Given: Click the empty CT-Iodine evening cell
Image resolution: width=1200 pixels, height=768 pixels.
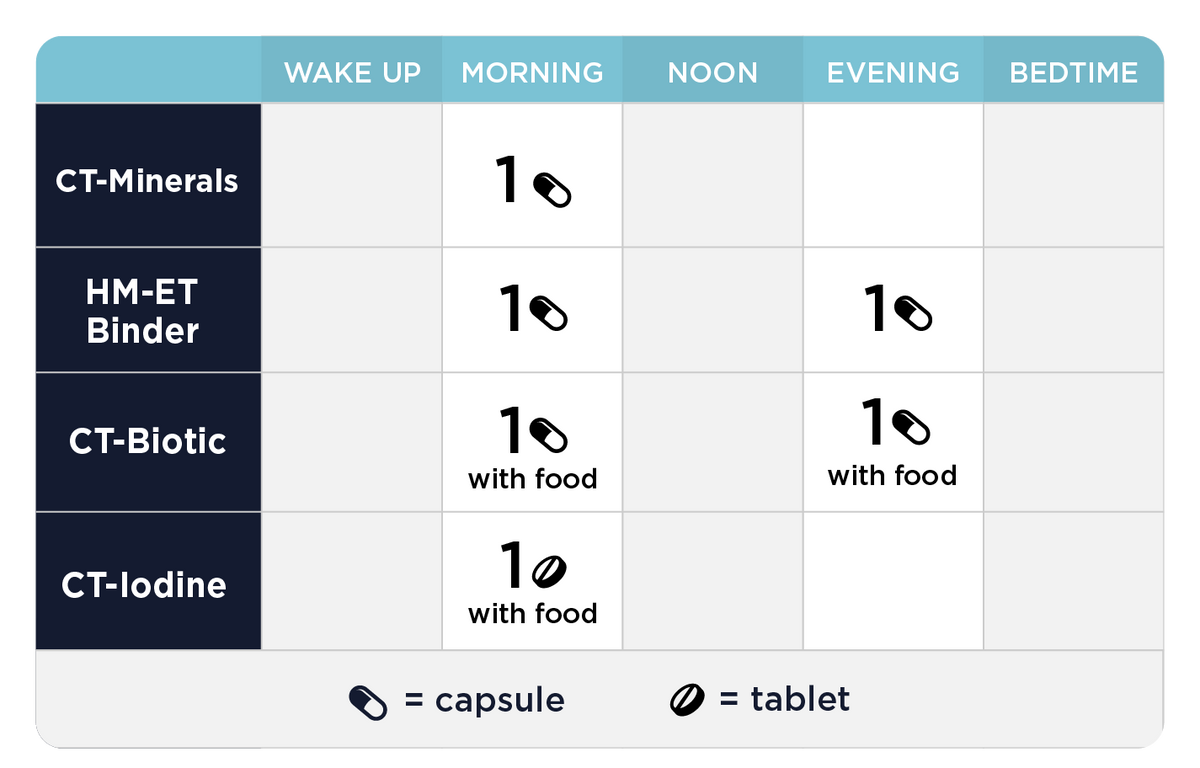Looking at the screenshot, I should [893, 581].
